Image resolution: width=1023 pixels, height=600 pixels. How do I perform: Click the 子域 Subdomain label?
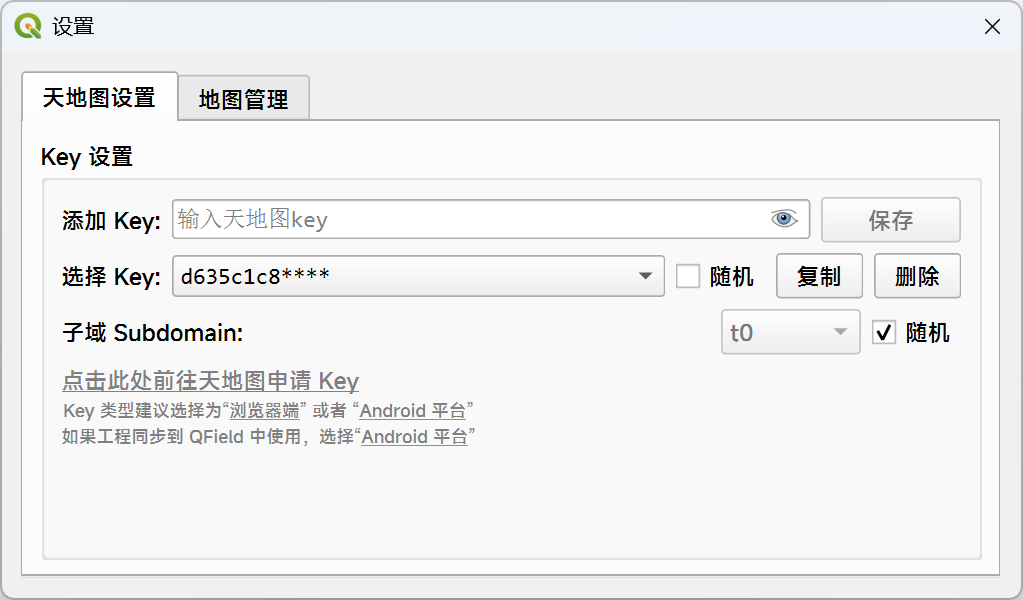pyautogui.click(x=153, y=332)
